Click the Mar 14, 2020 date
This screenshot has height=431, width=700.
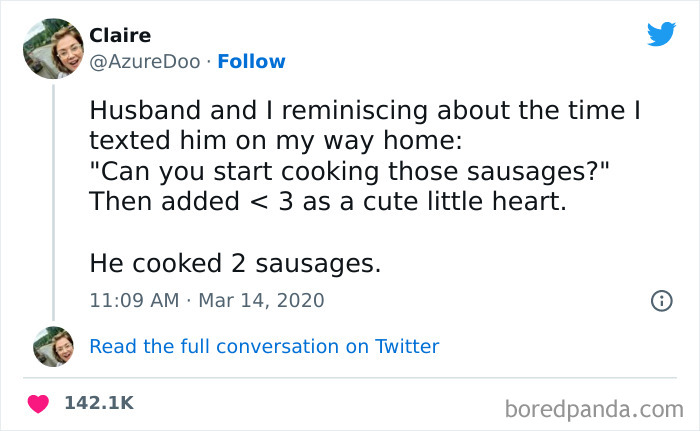(x=262, y=300)
